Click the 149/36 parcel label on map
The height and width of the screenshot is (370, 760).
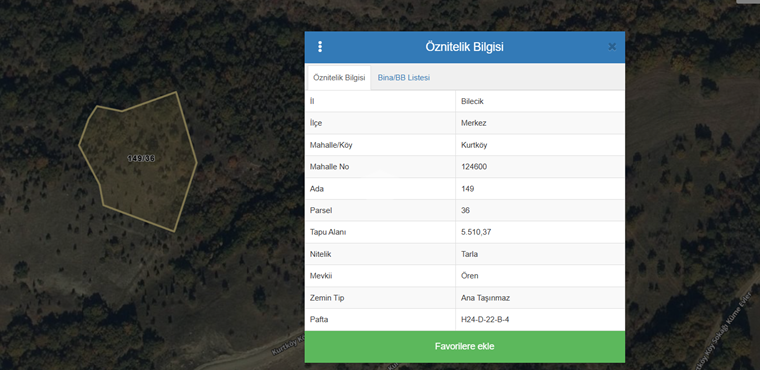(x=141, y=159)
